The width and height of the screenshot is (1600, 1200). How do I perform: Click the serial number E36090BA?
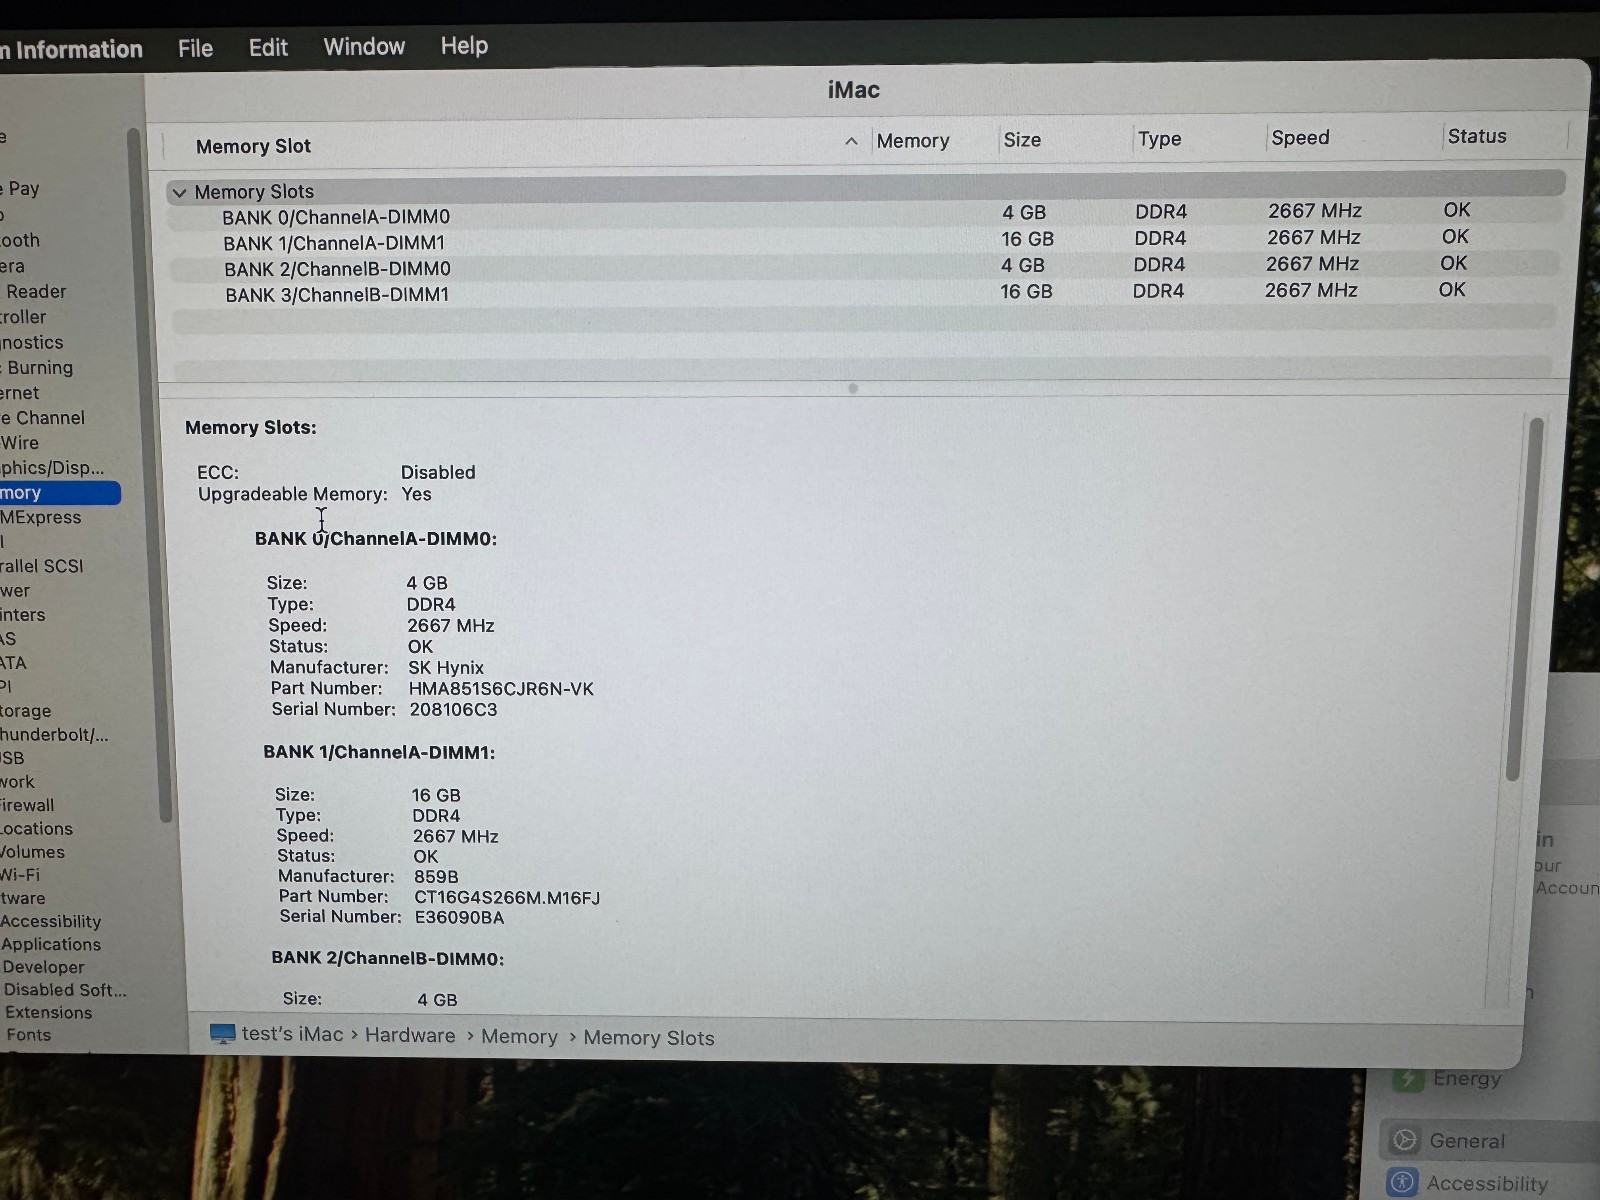(x=459, y=918)
